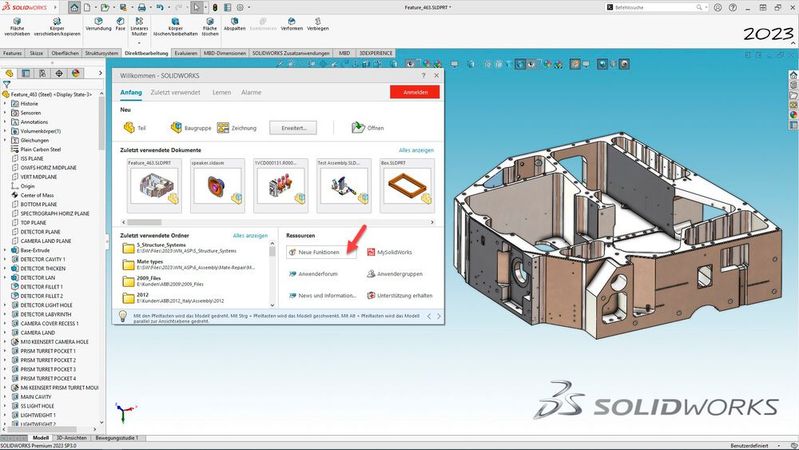Open the Unterstützung erhalten link
This screenshot has width=799, height=450.
click(400, 295)
